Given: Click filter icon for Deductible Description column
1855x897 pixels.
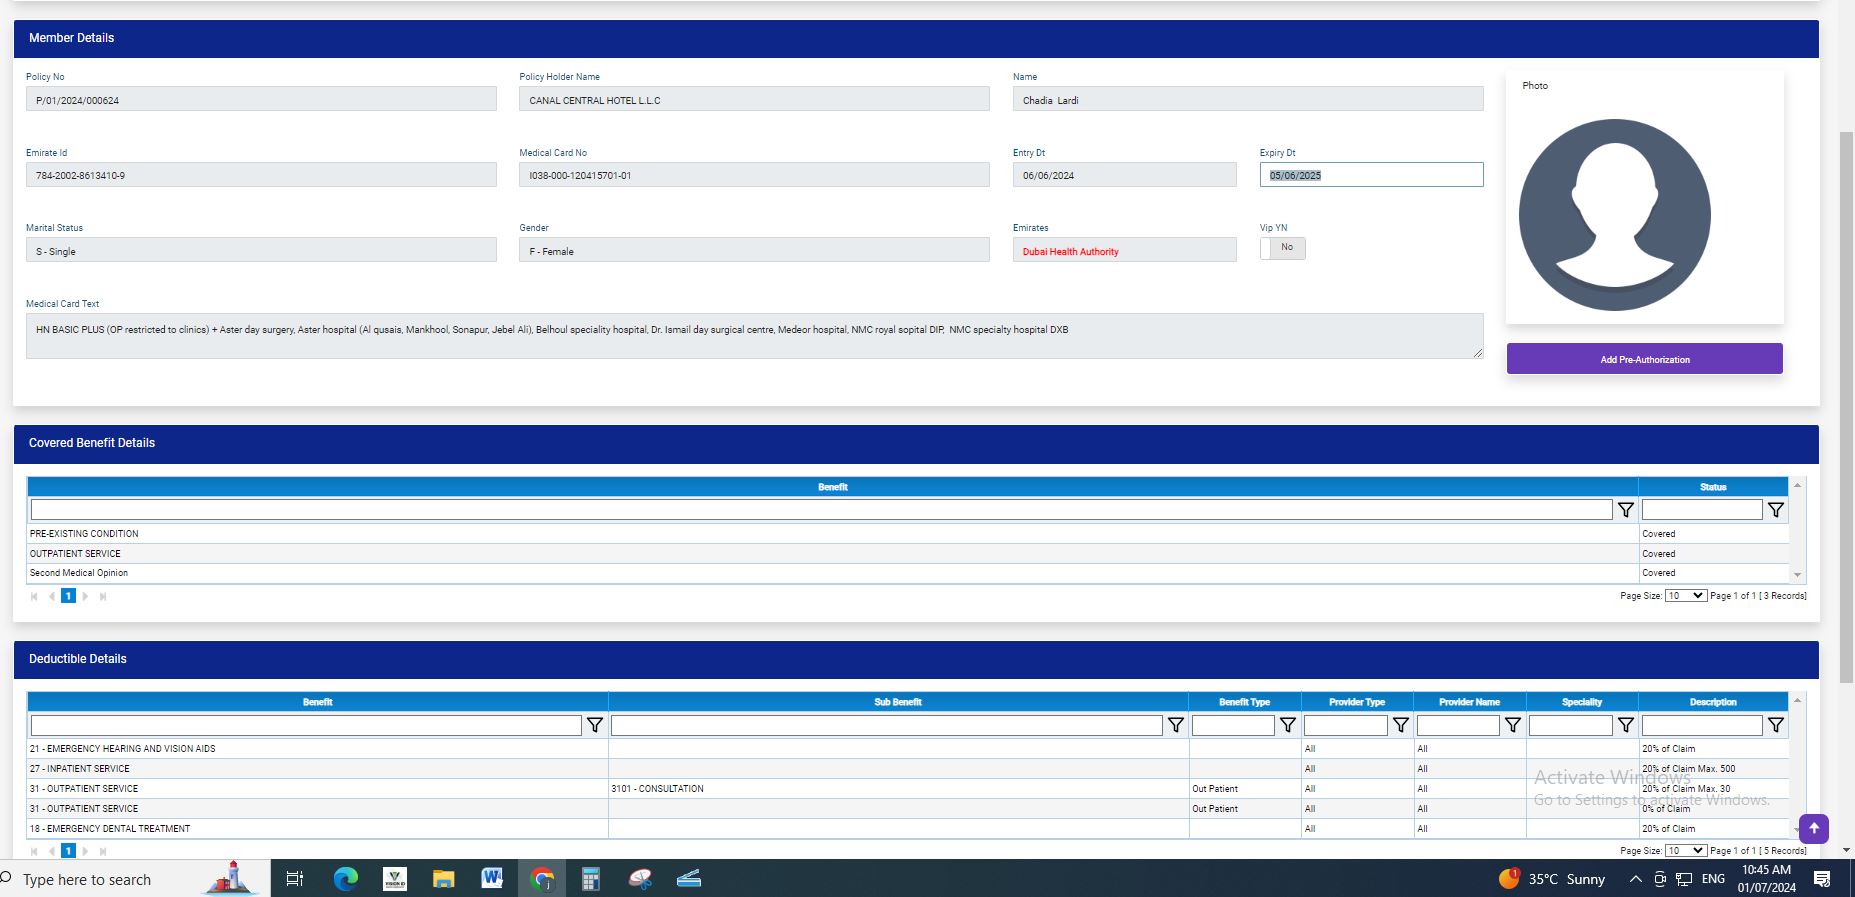Looking at the screenshot, I should click(x=1775, y=725).
